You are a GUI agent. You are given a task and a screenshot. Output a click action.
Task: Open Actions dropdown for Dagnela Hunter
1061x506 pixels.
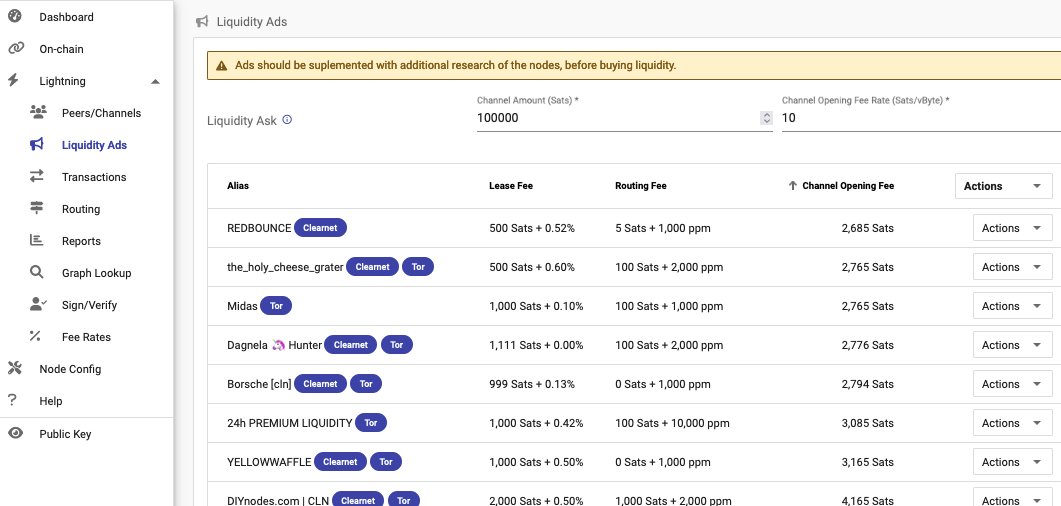(1012, 345)
